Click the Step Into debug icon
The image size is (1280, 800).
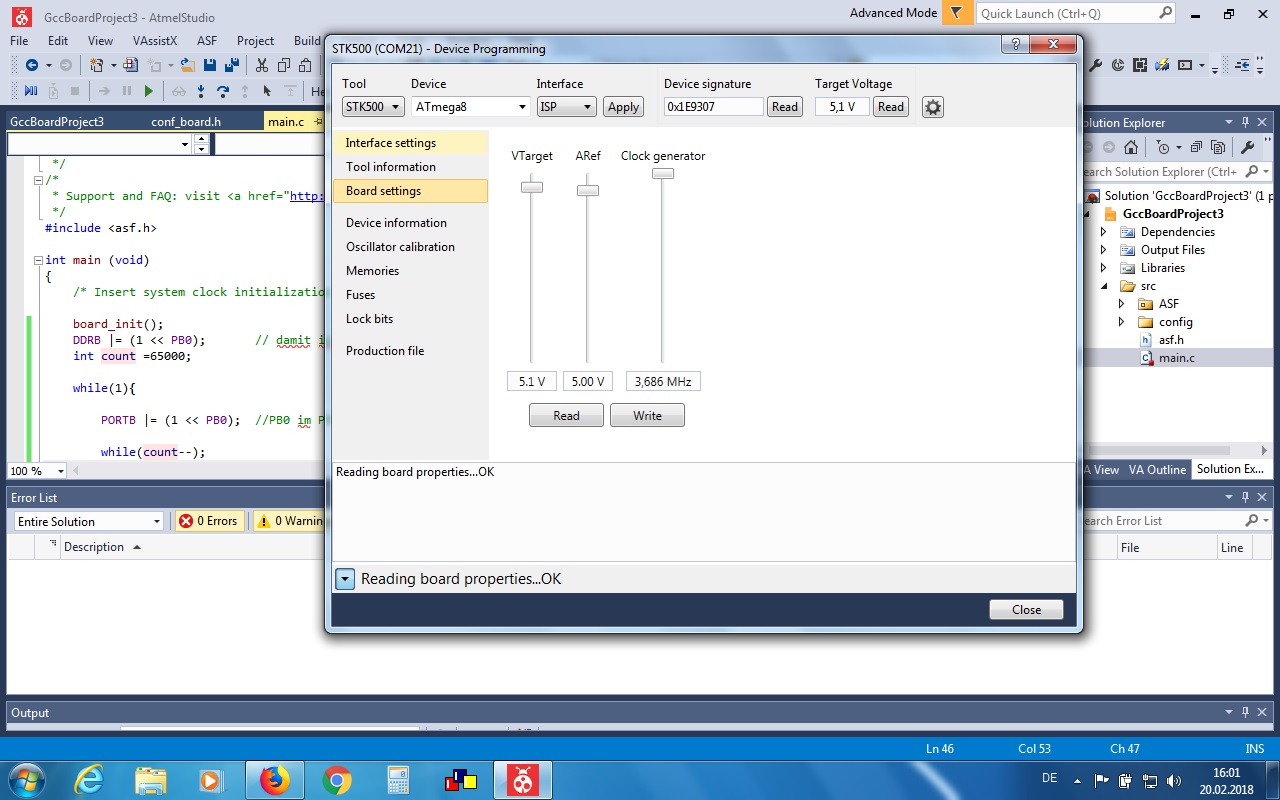point(201,91)
